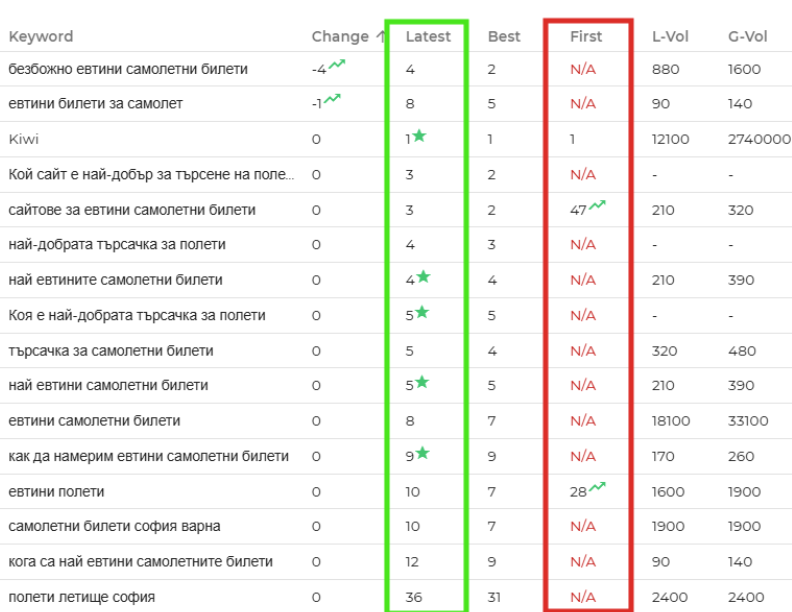Click the star next to rank 9 in Latest
The height and width of the screenshot is (612, 792).
[x=423, y=453]
